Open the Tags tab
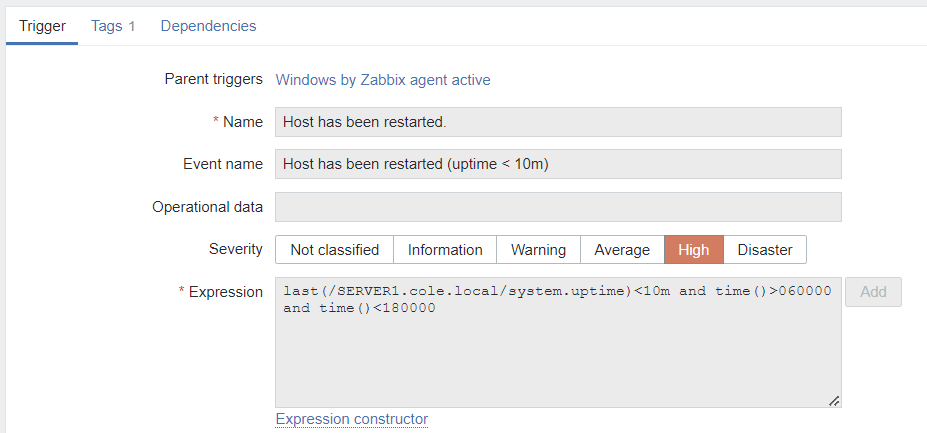 113,26
